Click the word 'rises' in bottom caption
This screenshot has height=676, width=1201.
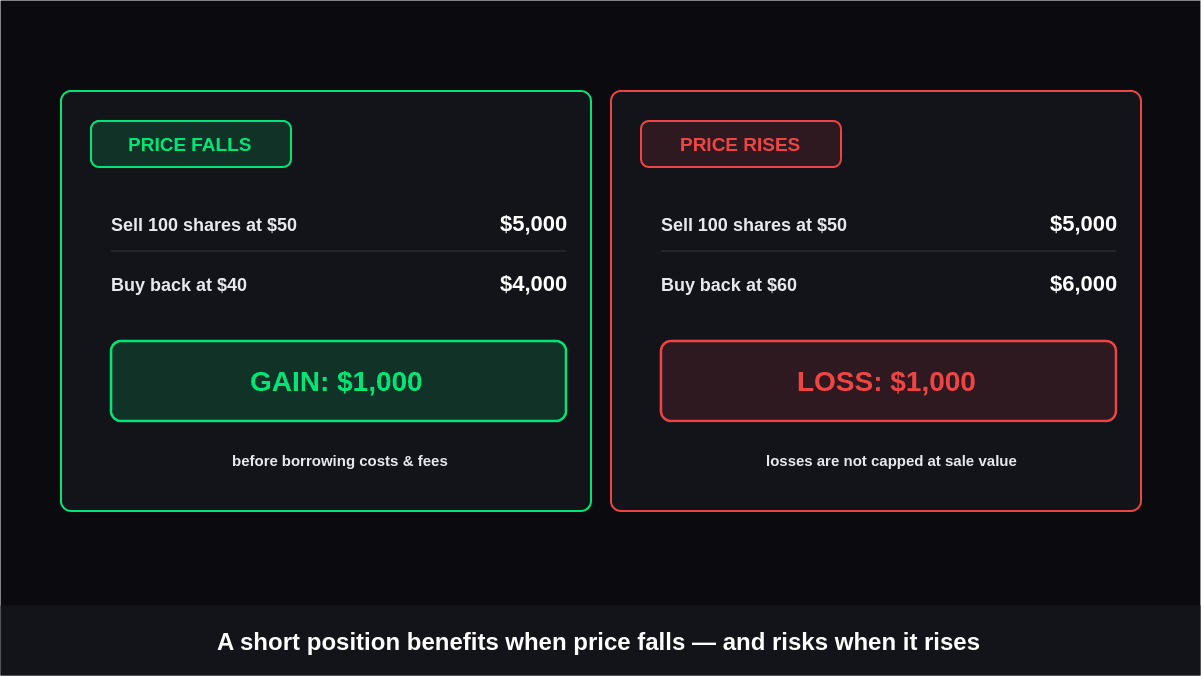click(951, 642)
